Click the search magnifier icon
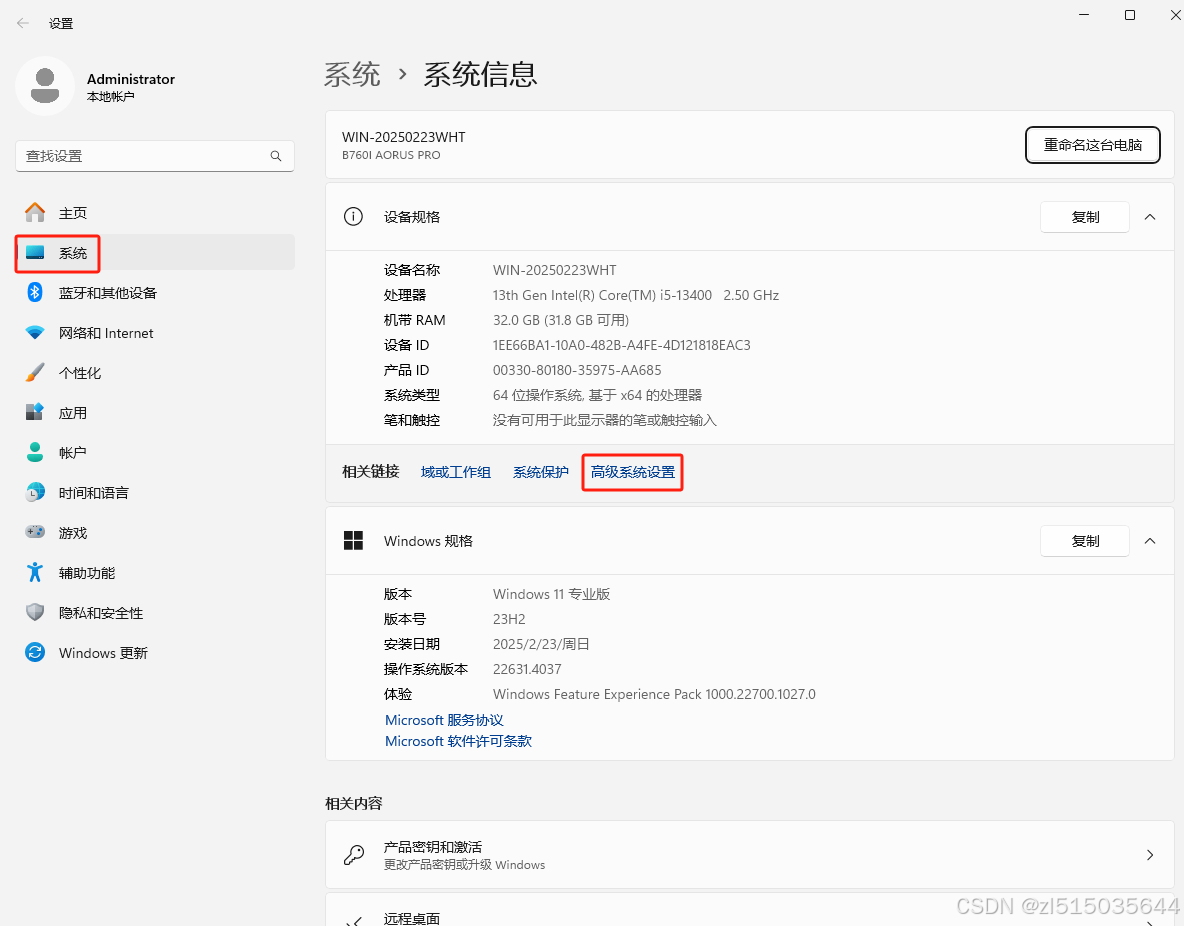Screen dimensions: 1184x926 (x=276, y=156)
